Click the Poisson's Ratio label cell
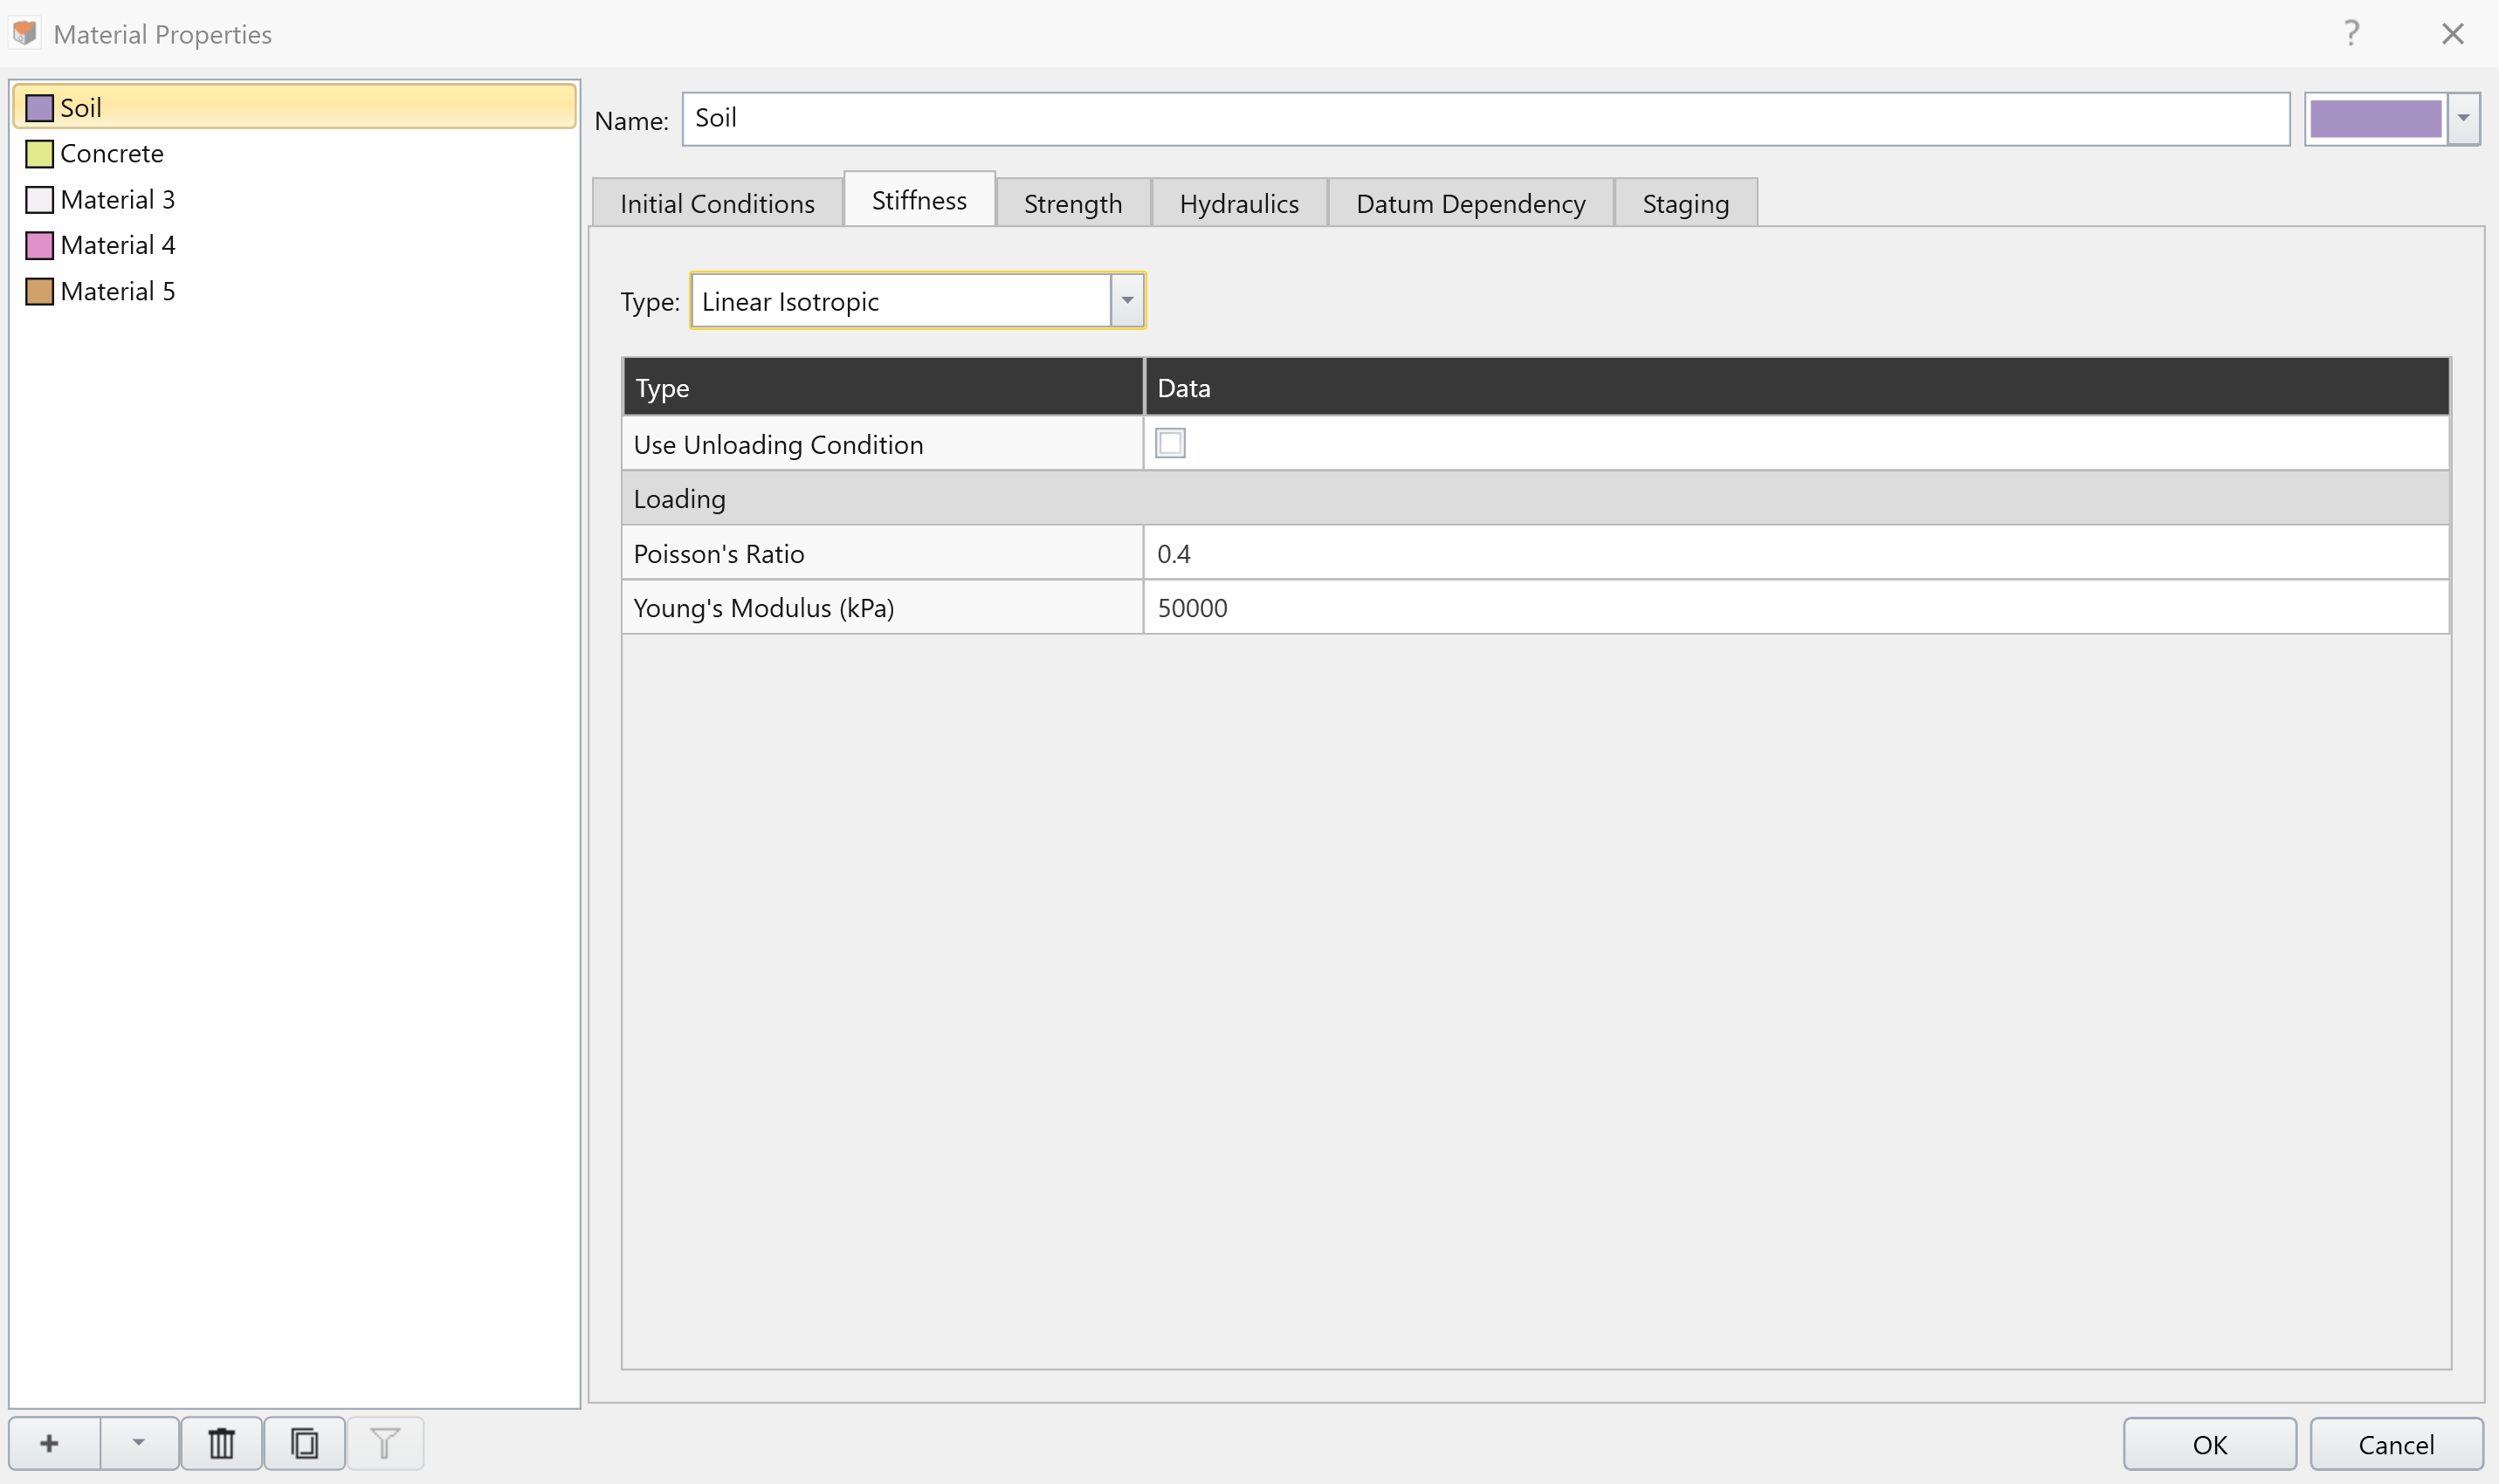Viewport: 2499px width, 1484px height. (883, 553)
